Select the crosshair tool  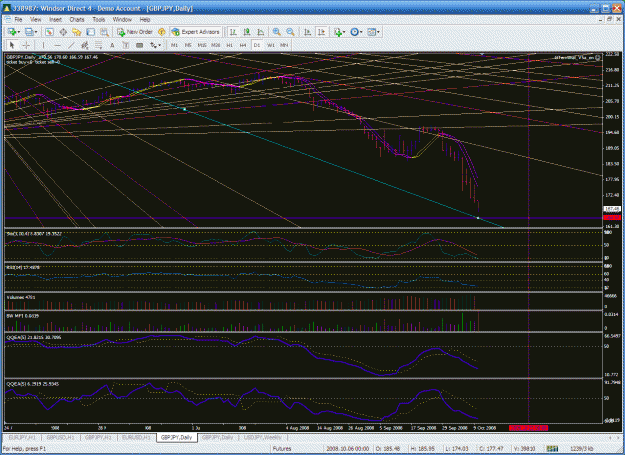pos(26,45)
